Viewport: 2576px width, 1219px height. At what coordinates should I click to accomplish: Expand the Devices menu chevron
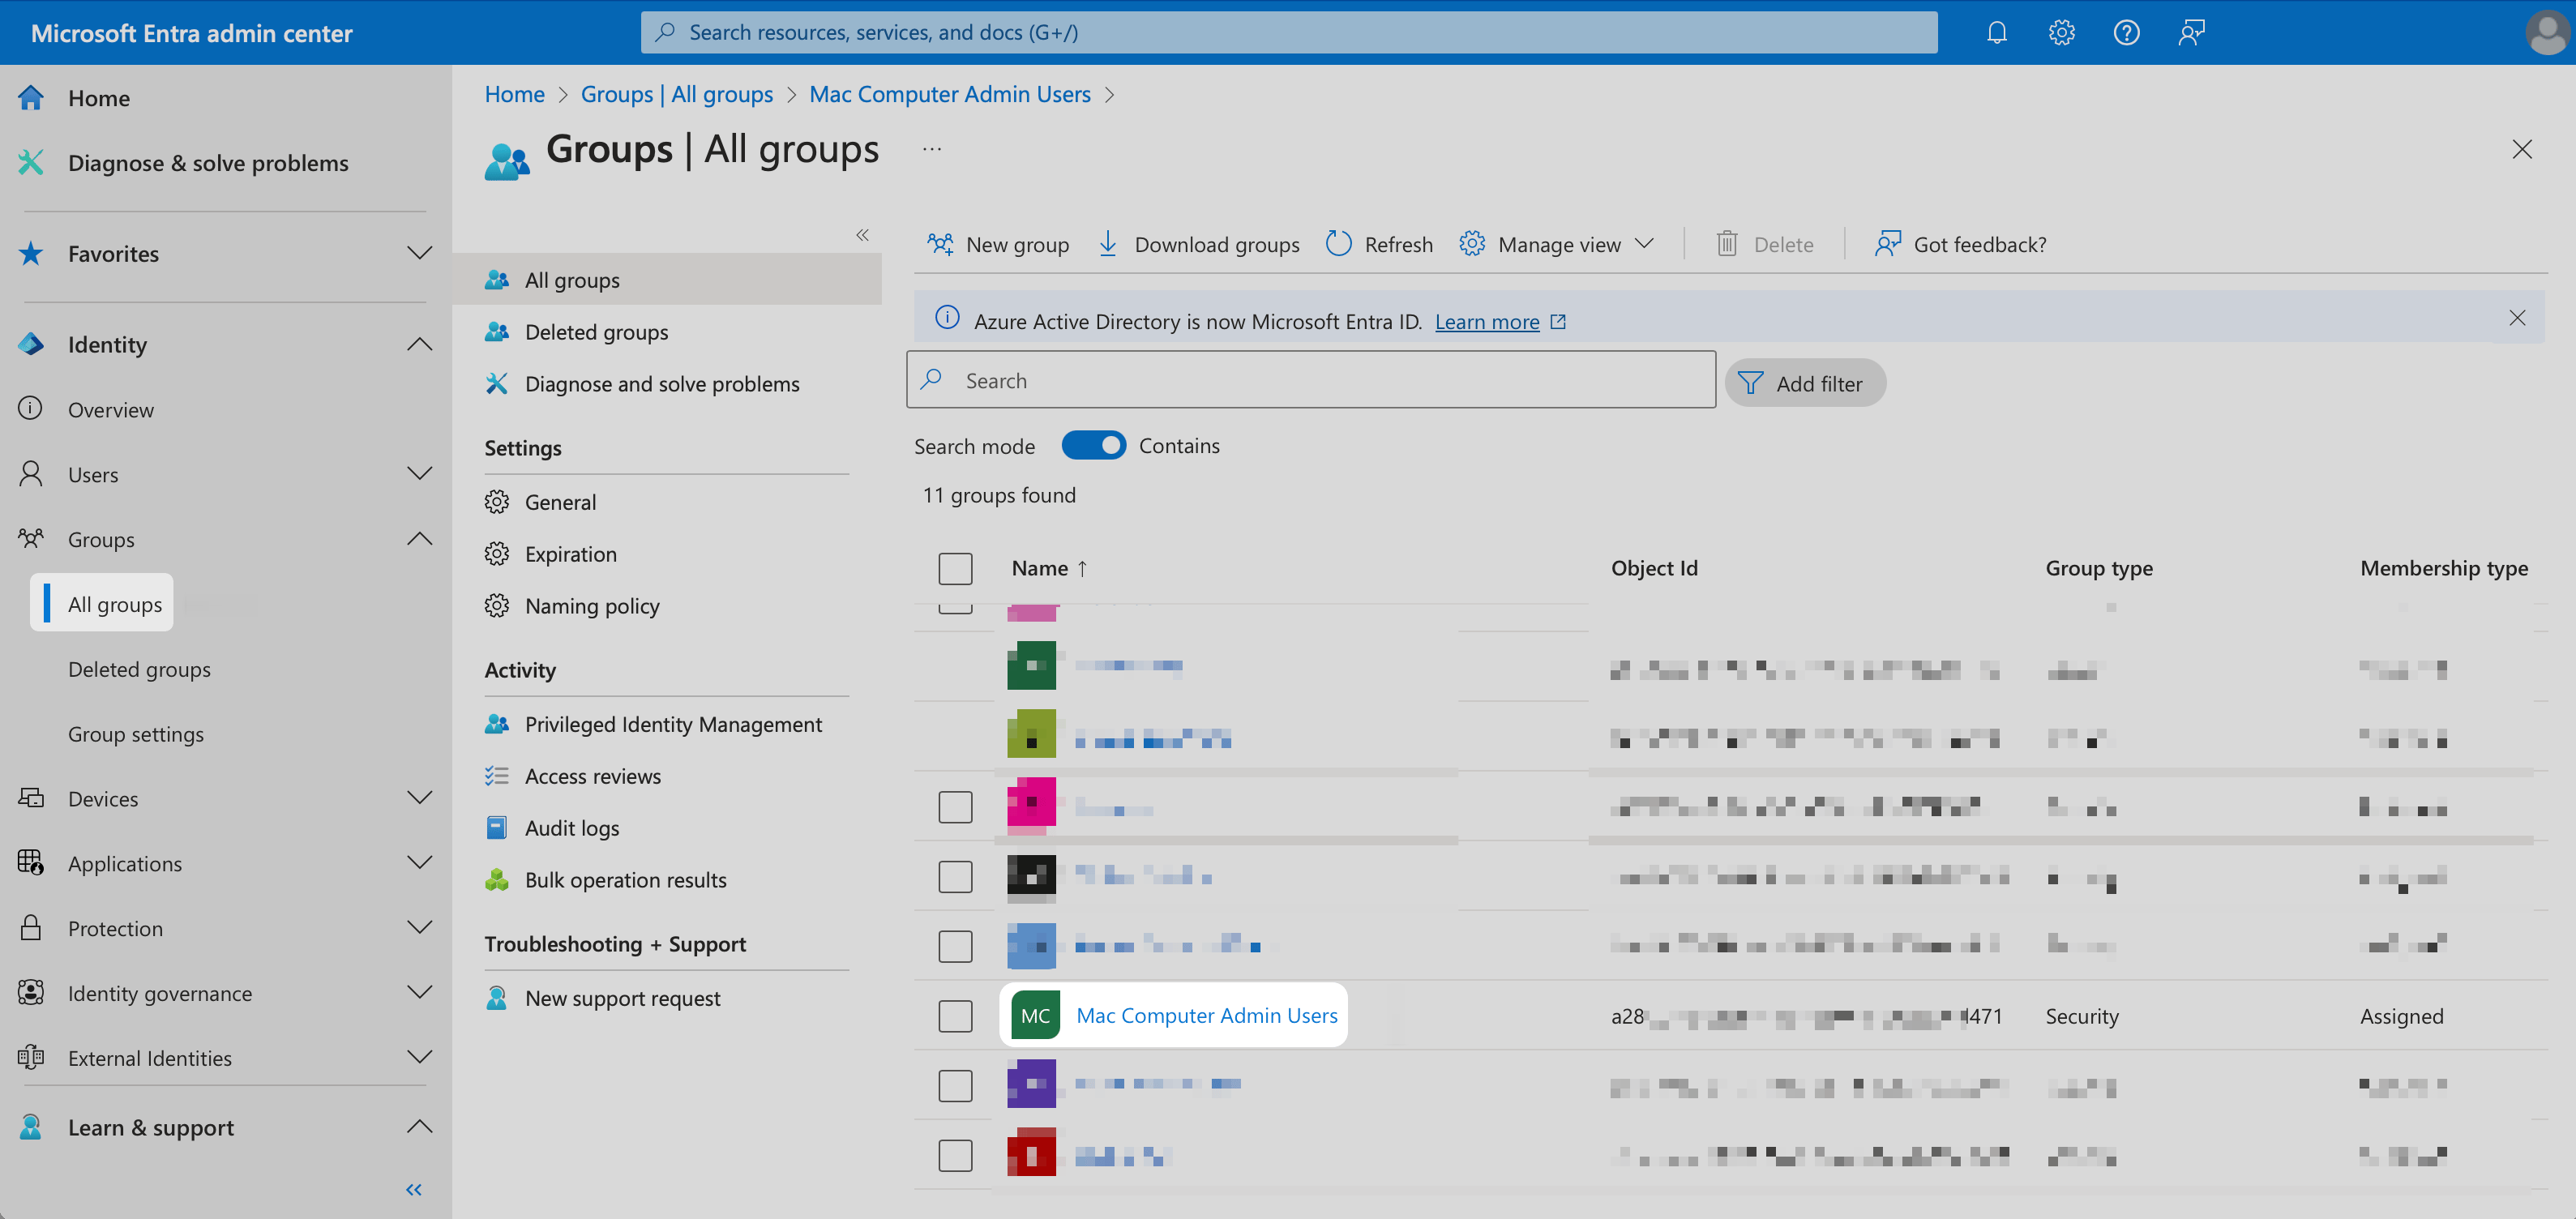[420, 797]
